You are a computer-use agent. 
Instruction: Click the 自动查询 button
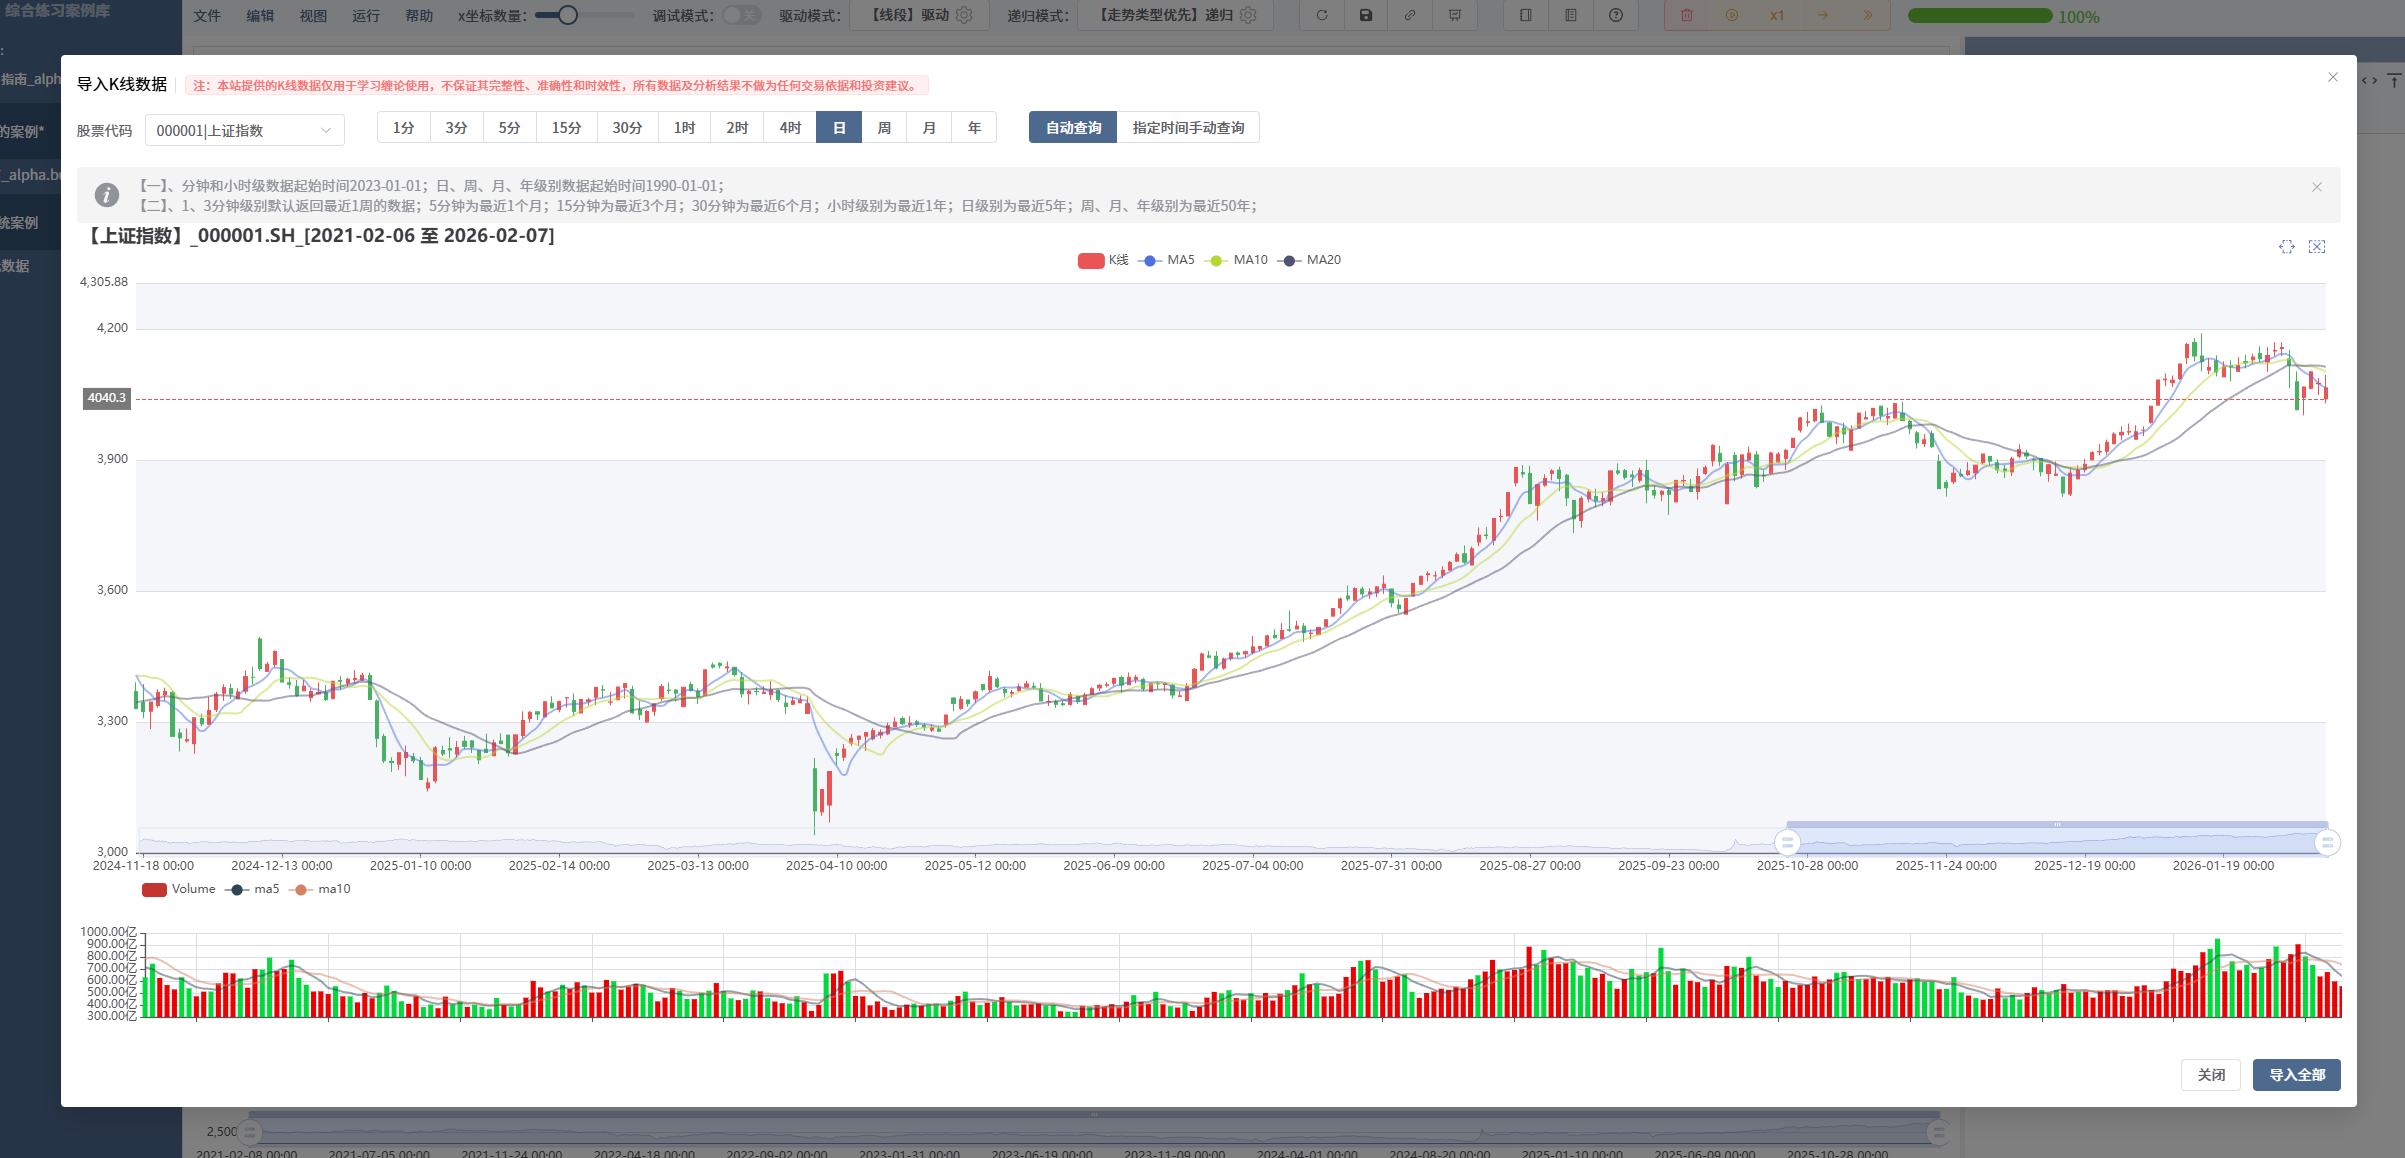[1073, 128]
